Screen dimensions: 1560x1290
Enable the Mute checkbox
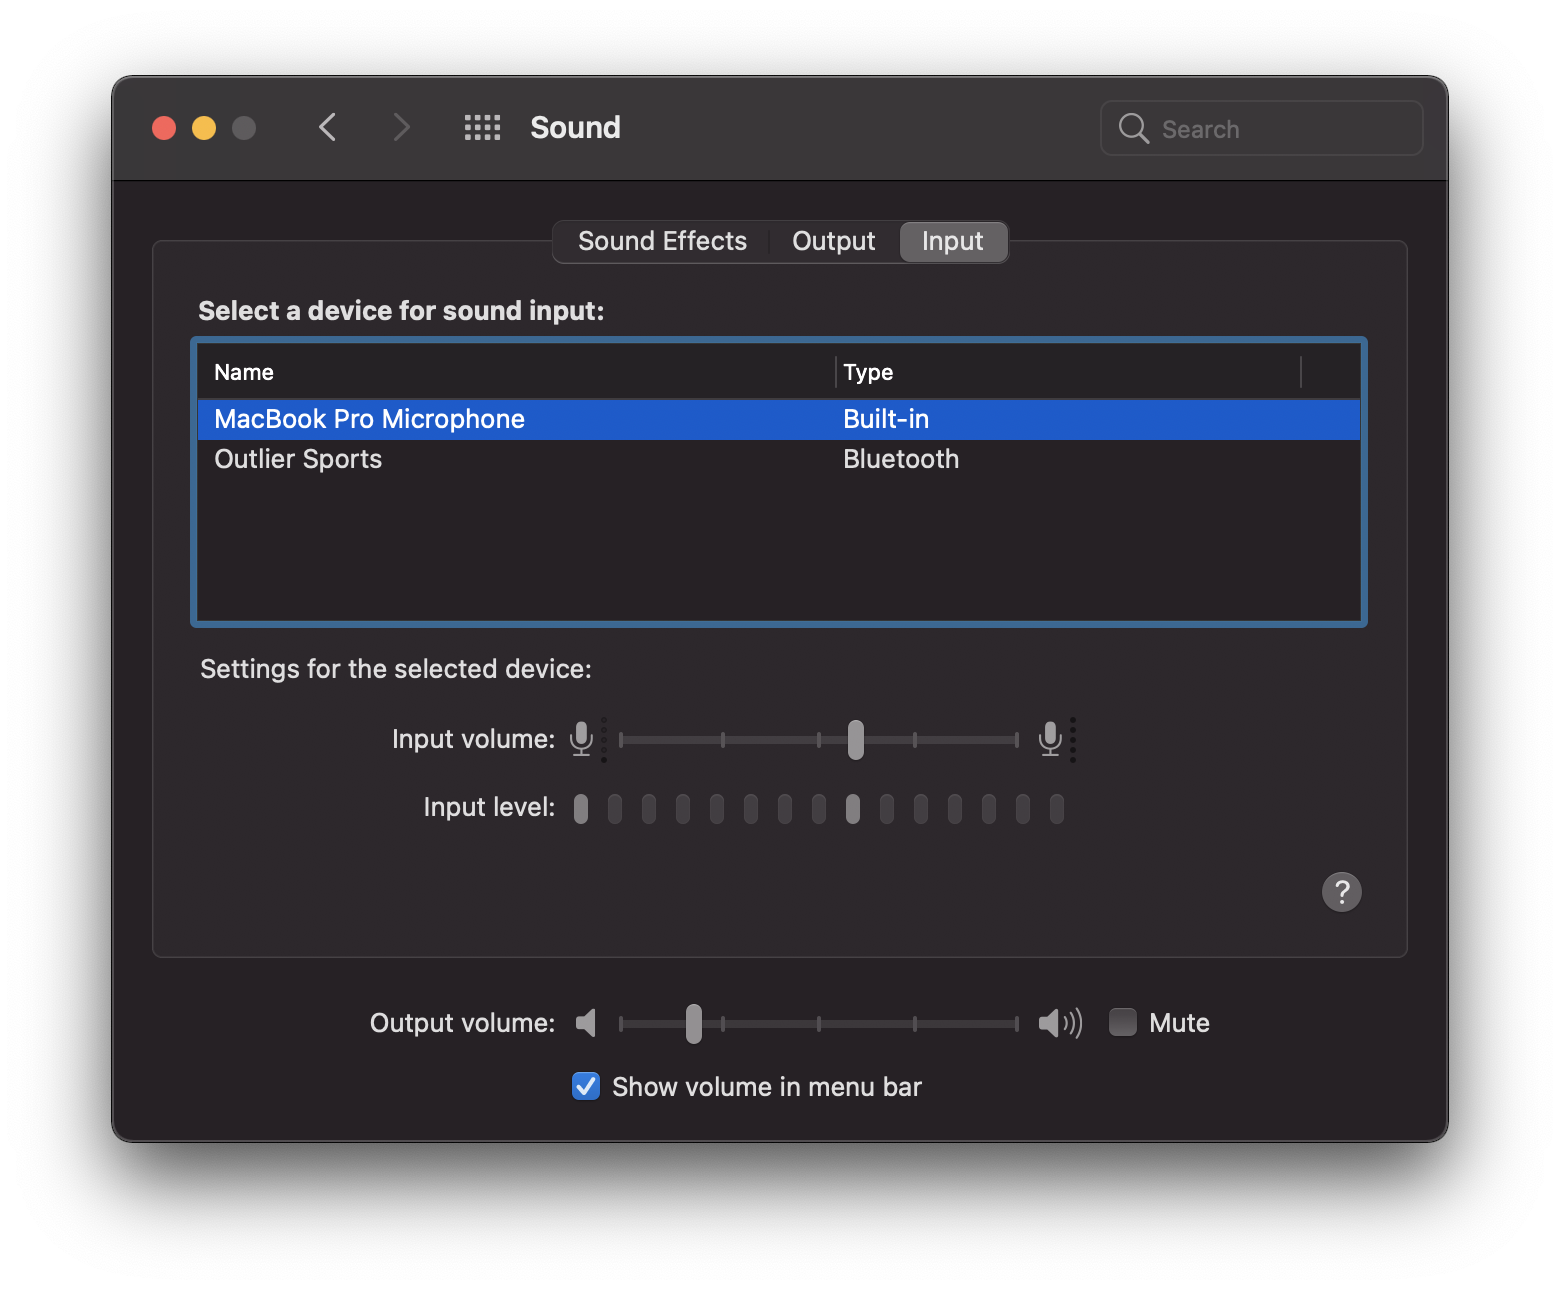click(1123, 1022)
